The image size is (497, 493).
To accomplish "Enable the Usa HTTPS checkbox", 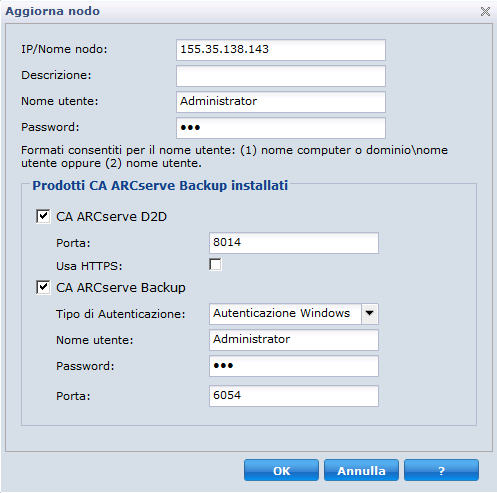I will point(215,265).
